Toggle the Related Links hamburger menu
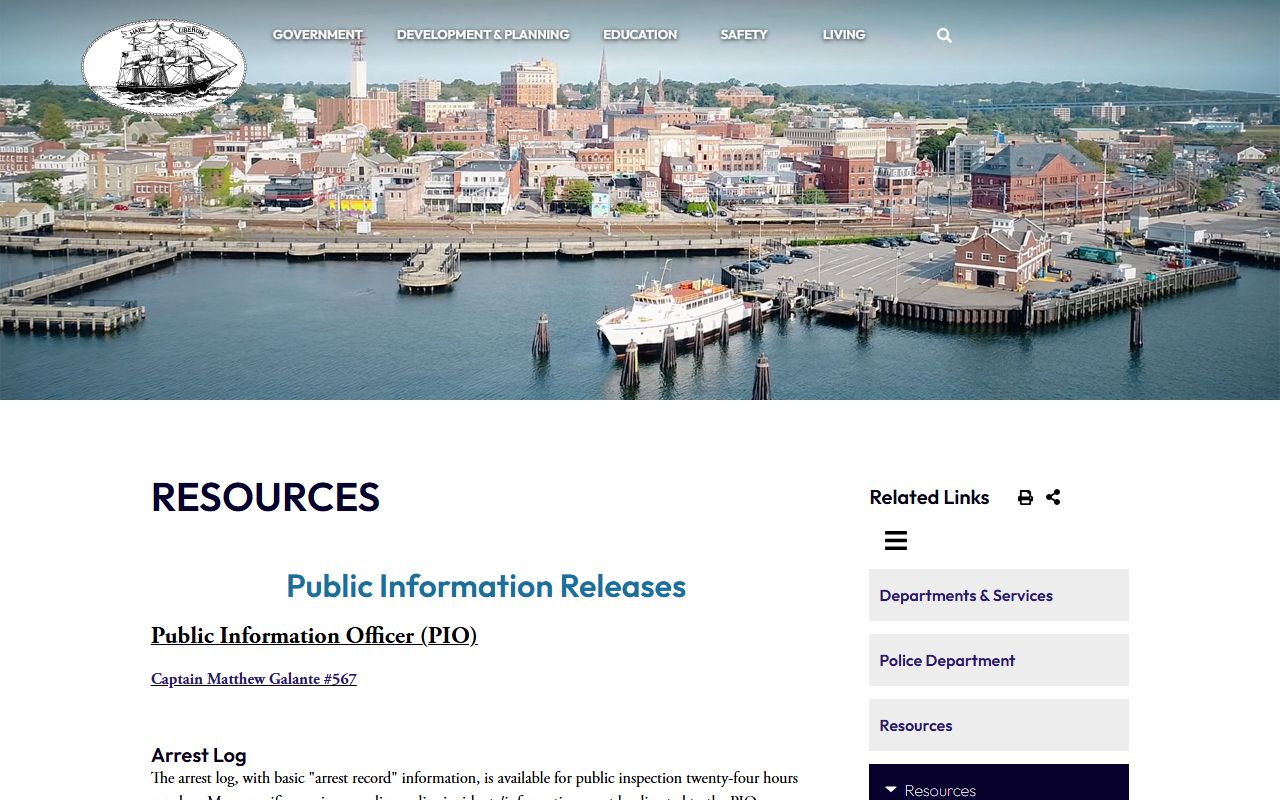This screenshot has height=800, width=1280. (x=896, y=541)
